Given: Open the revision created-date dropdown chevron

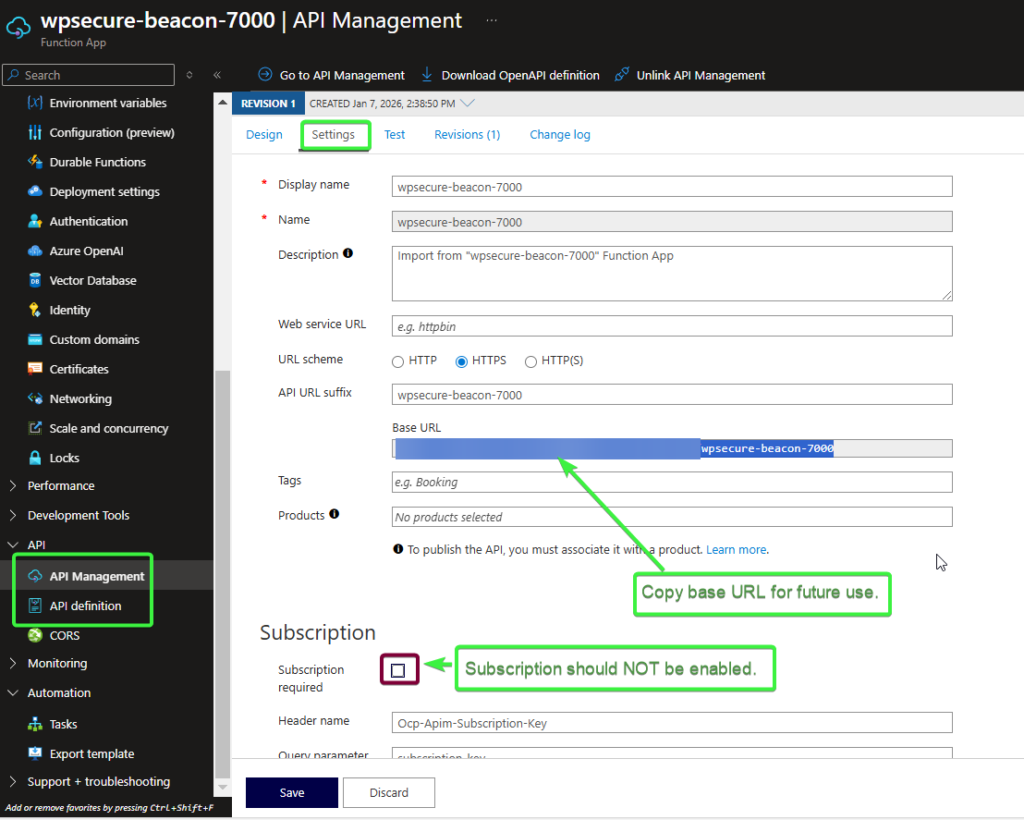Looking at the screenshot, I should click(x=467, y=103).
